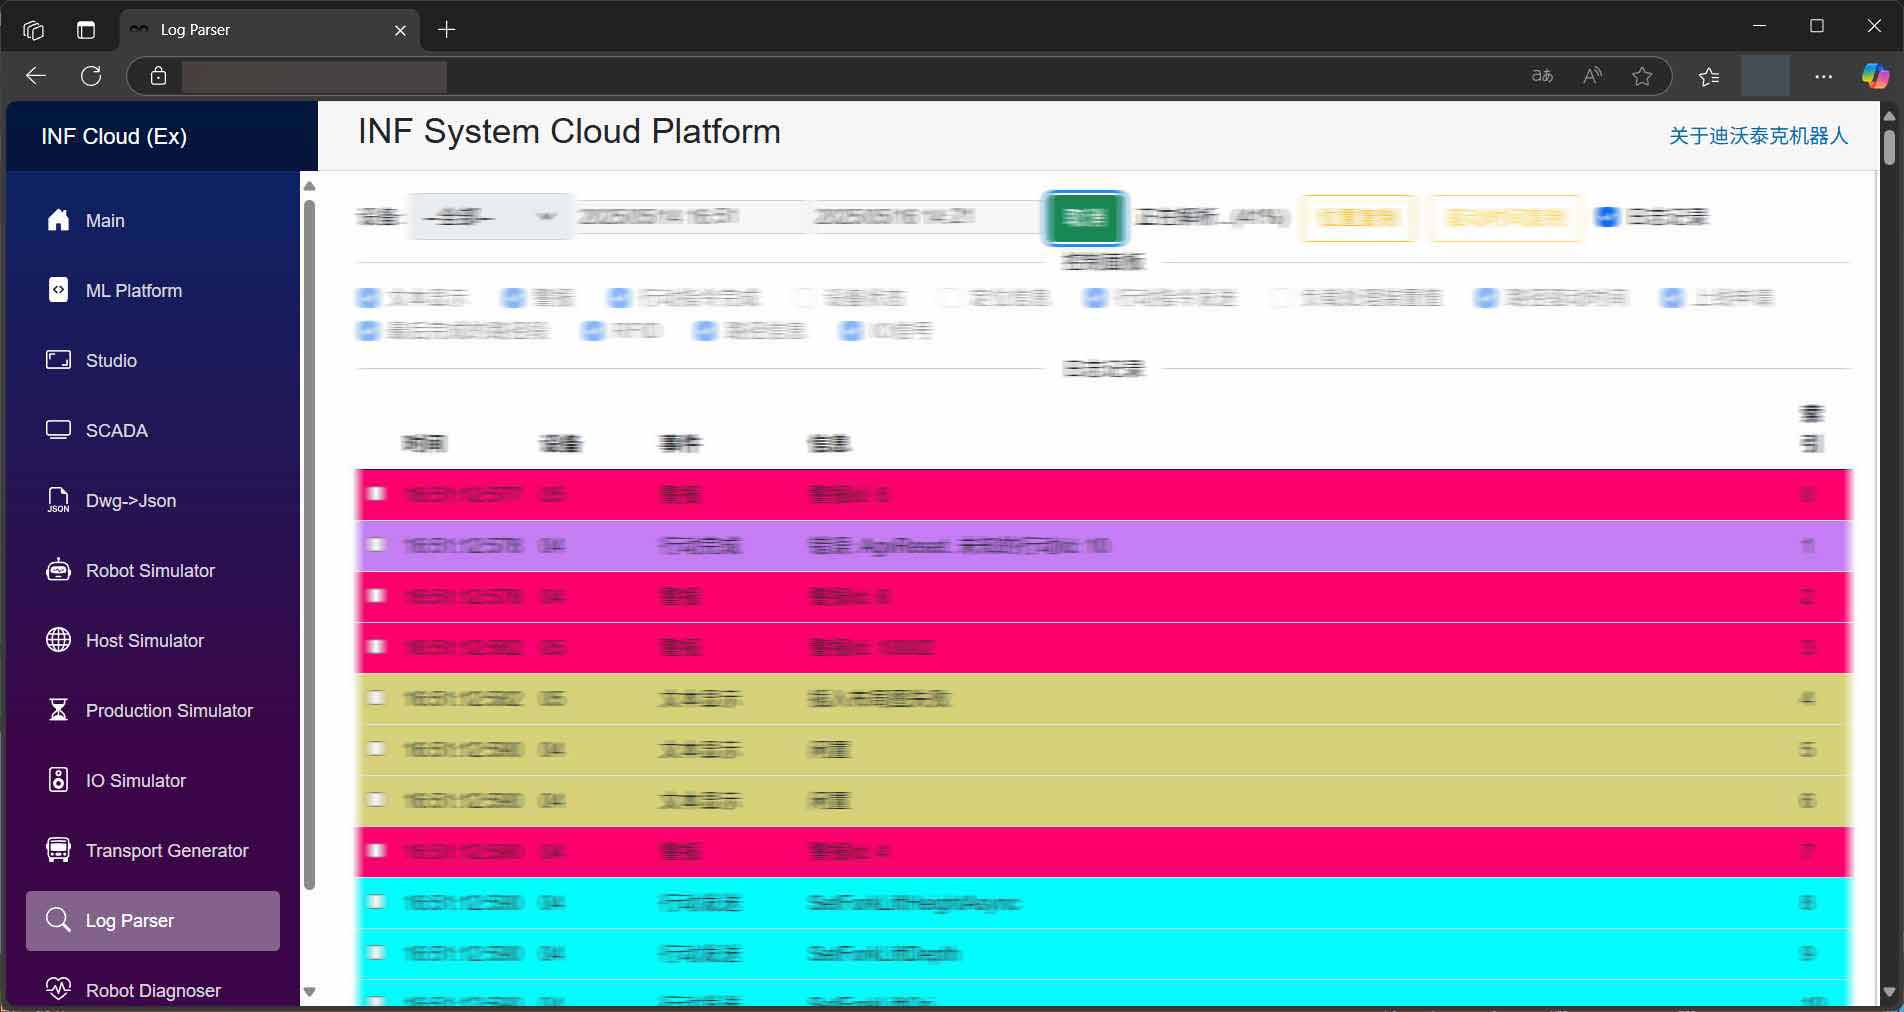
Task: Close the Log Parser tab
Action: pyautogui.click(x=400, y=30)
